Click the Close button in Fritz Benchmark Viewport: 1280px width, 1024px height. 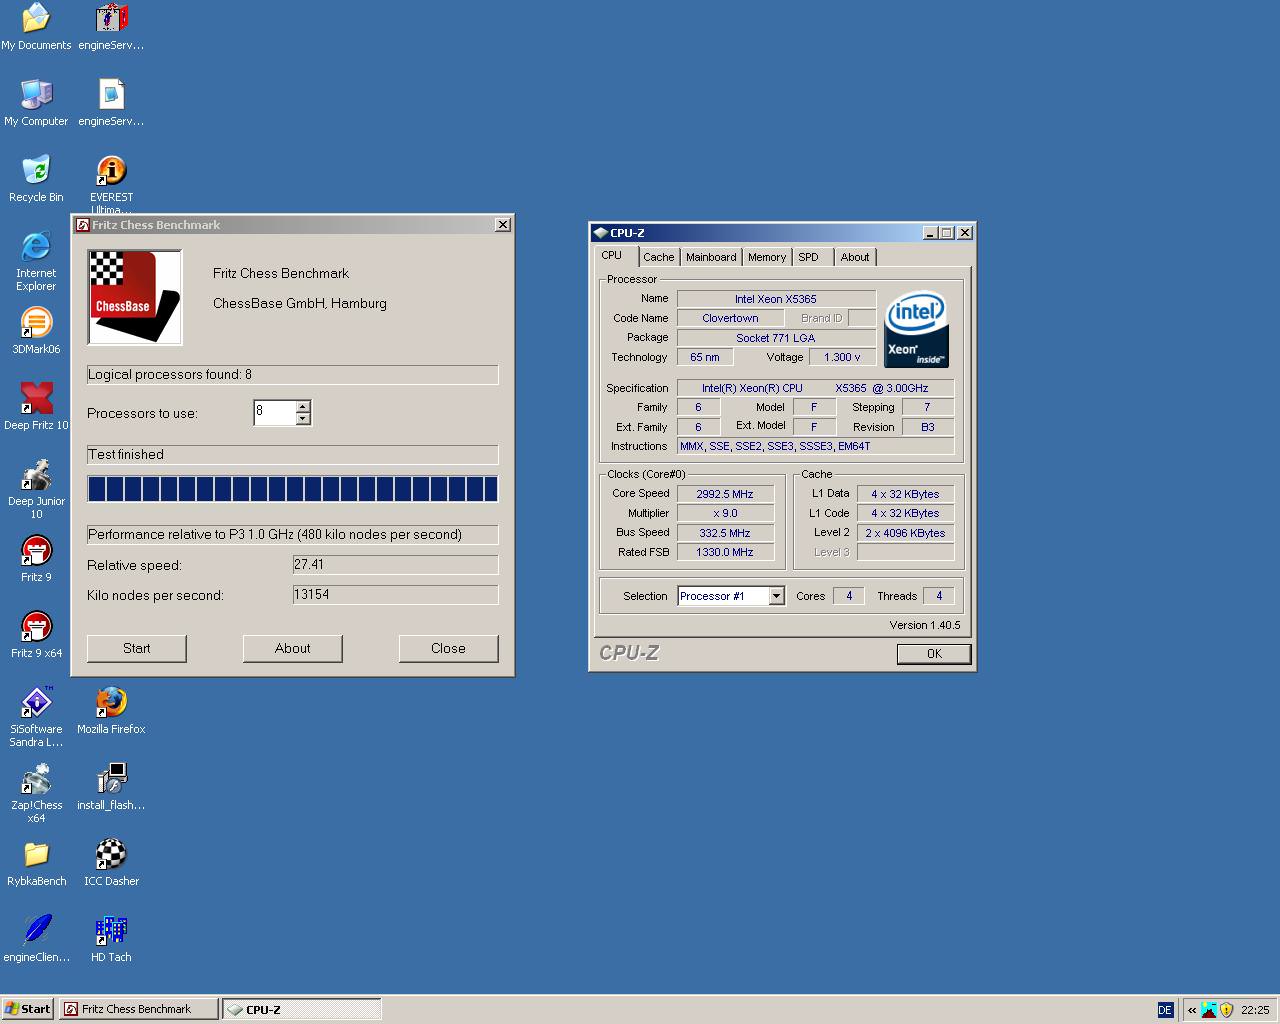tap(448, 648)
